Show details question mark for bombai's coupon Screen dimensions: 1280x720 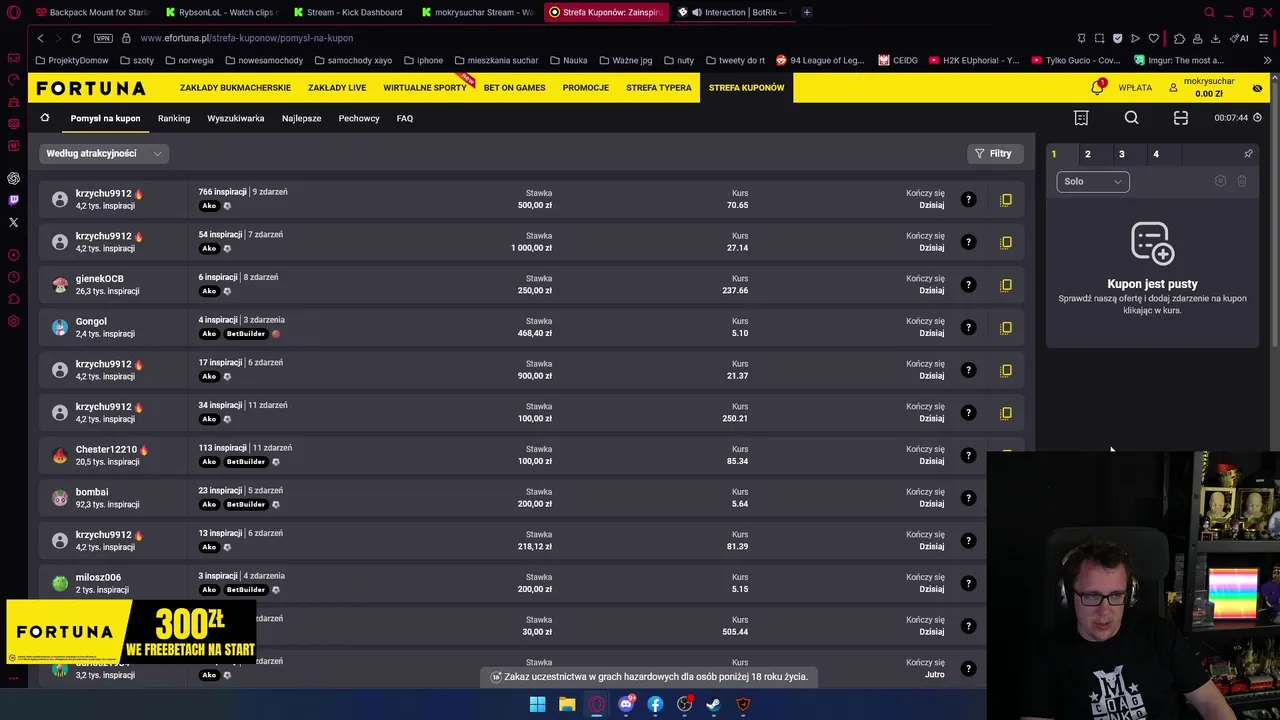968,498
